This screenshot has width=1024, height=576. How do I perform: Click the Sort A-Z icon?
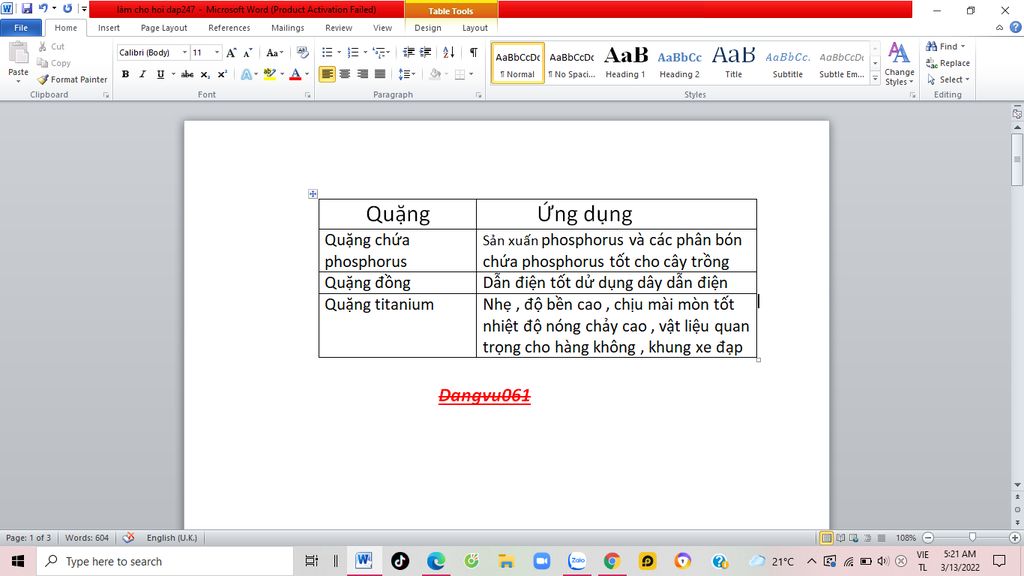coord(449,52)
